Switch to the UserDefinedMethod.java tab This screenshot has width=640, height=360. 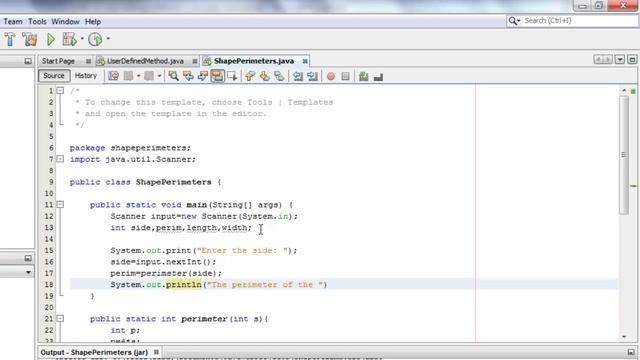(x=145, y=61)
